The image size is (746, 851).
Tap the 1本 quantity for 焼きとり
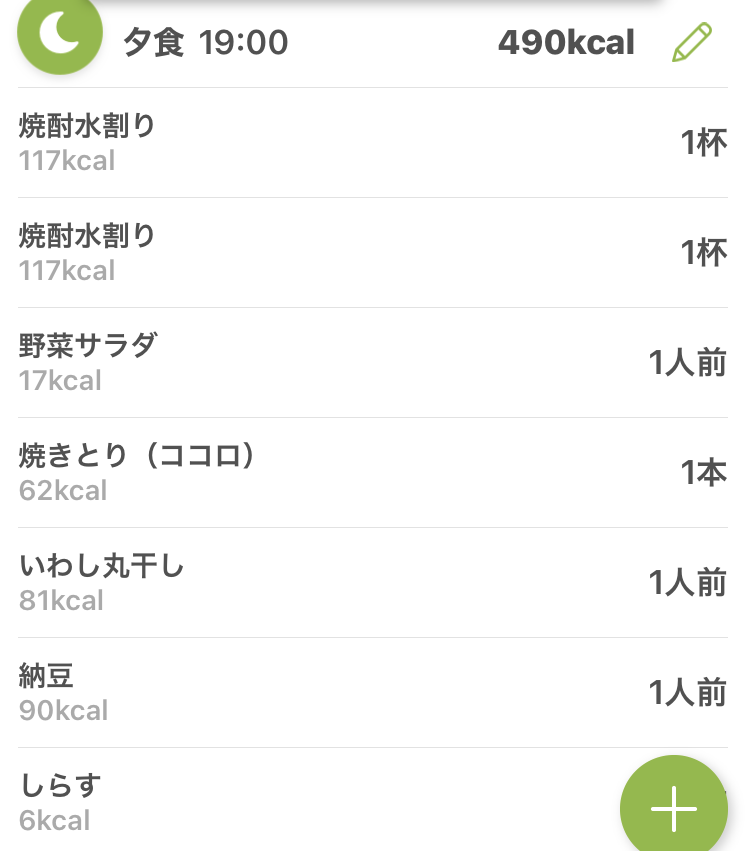(704, 472)
